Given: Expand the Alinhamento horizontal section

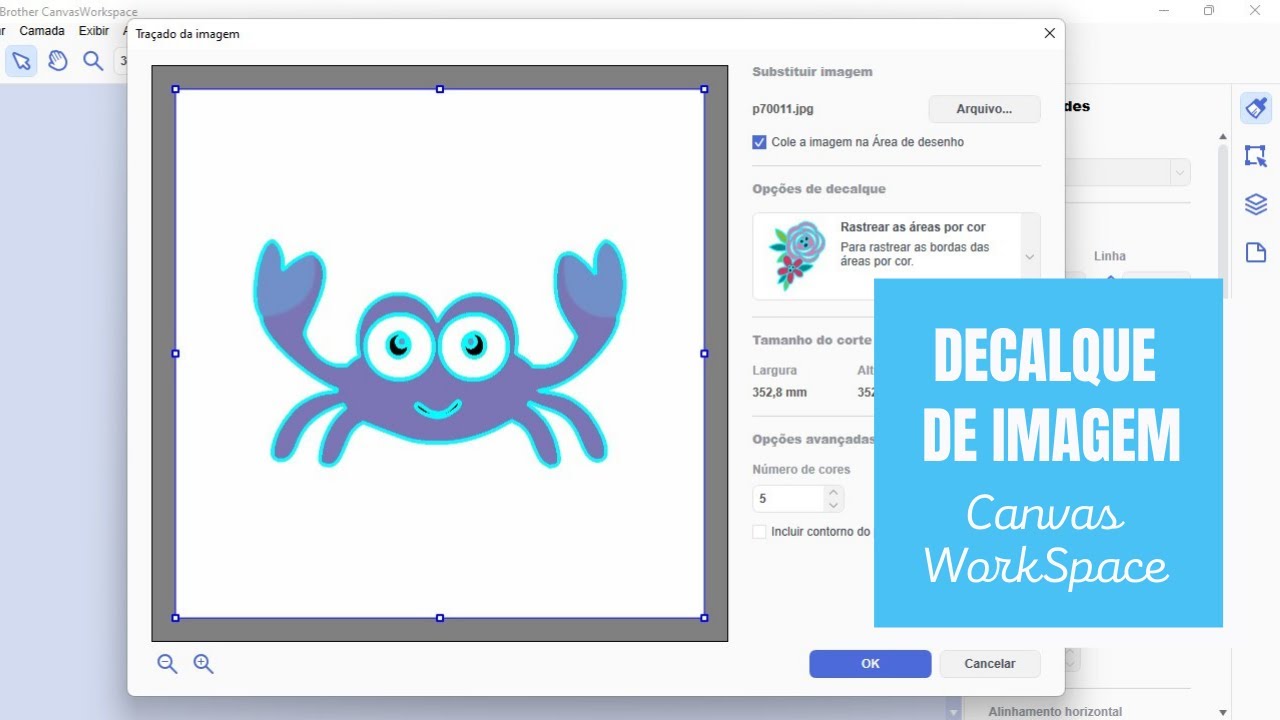Looking at the screenshot, I should (1054, 711).
